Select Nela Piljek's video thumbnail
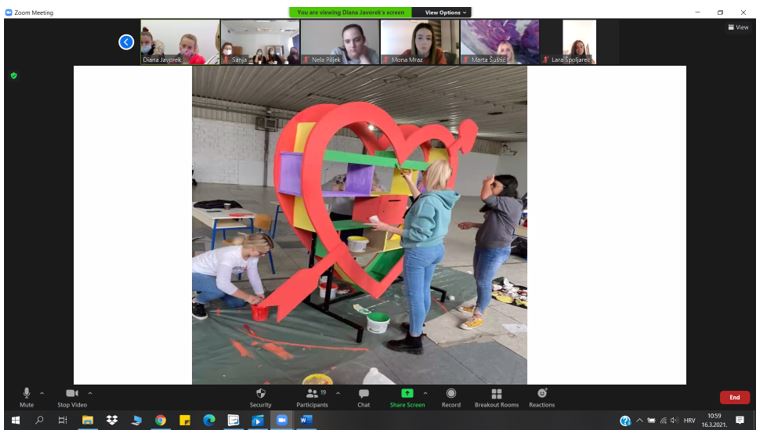Image resolution: width=760 pixels, height=433 pixels. point(340,42)
